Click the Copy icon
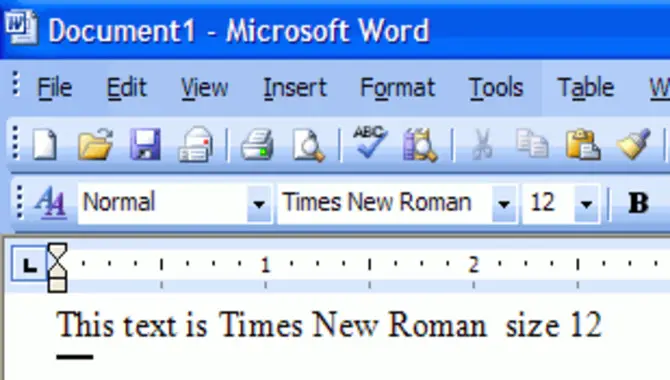Viewport: 670px width, 380px height. [532, 144]
